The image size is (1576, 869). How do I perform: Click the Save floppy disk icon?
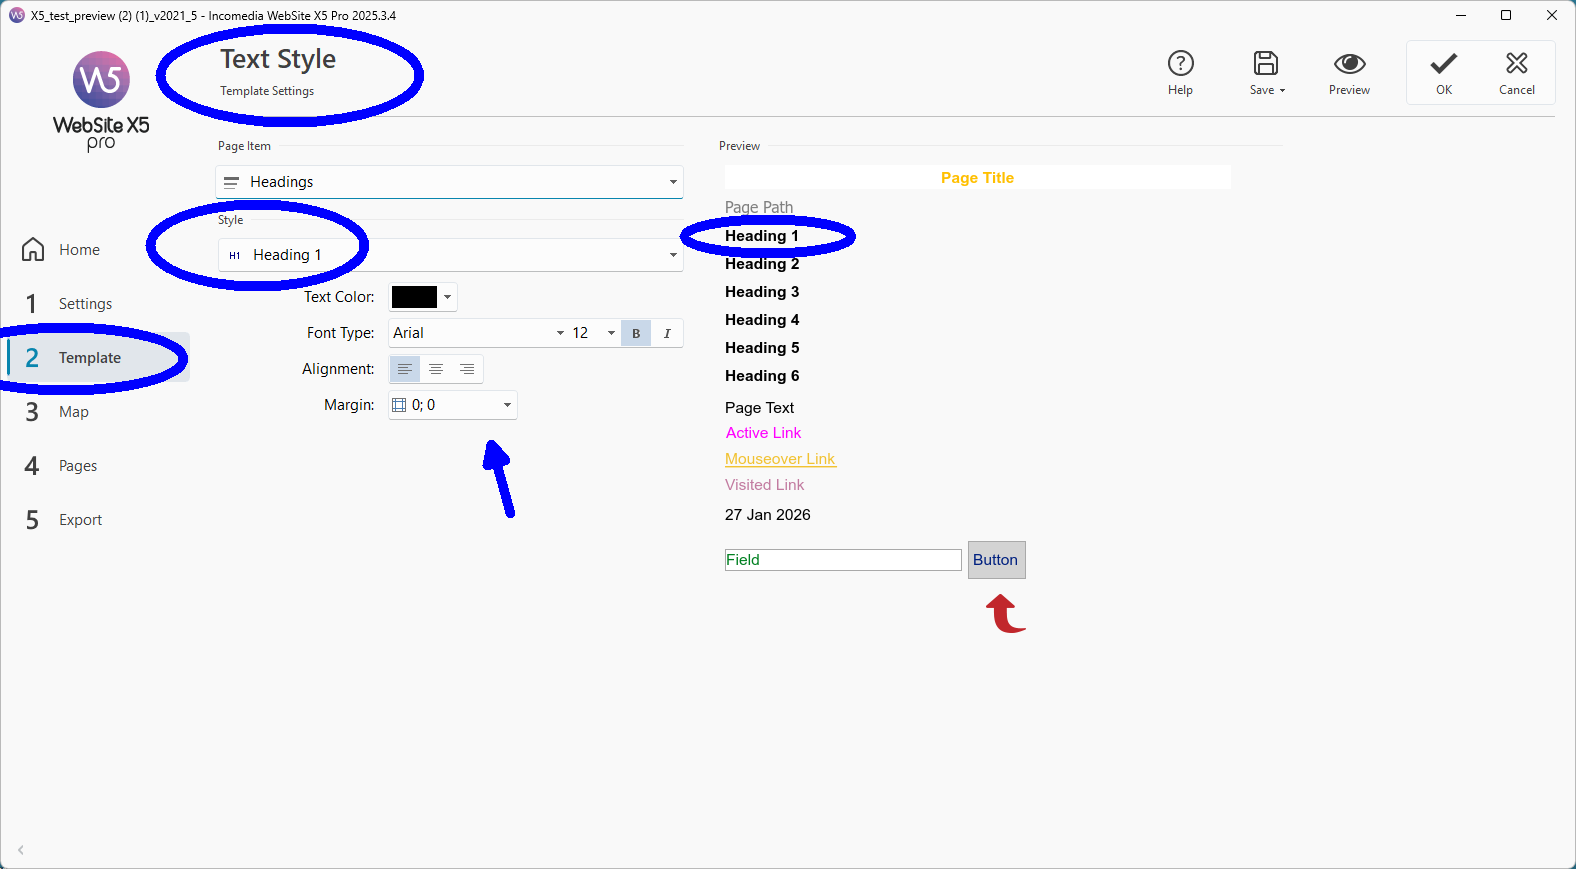tap(1266, 64)
